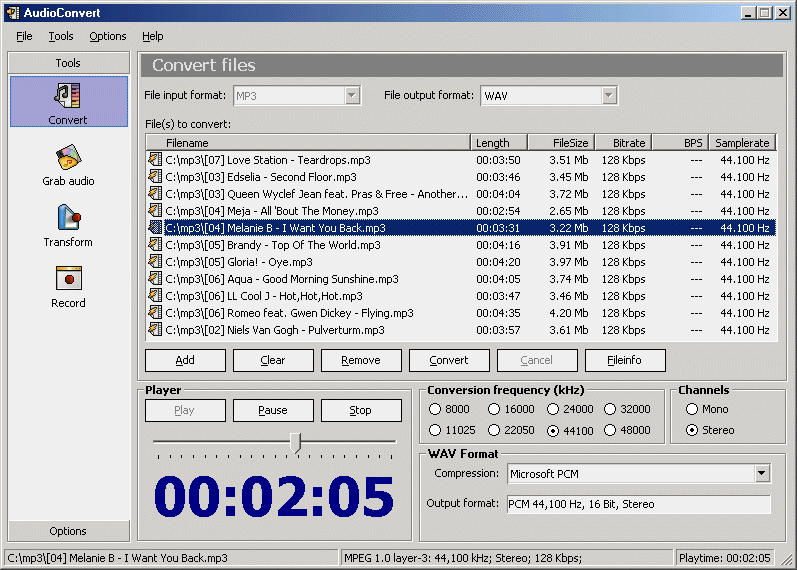Image resolution: width=797 pixels, height=570 pixels.
Task: Open the Transform tool icon
Action: click(x=68, y=221)
